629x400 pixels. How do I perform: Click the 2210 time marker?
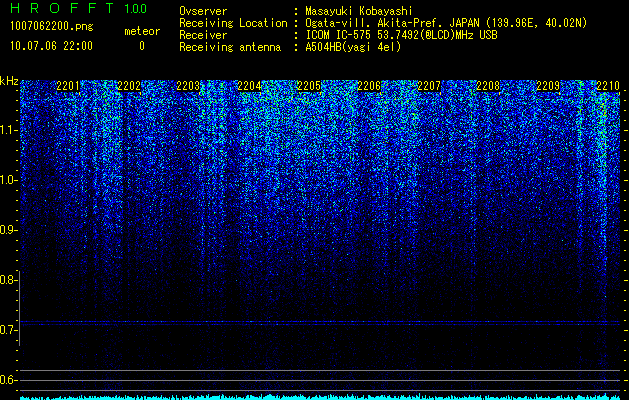[x=608, y=85]
